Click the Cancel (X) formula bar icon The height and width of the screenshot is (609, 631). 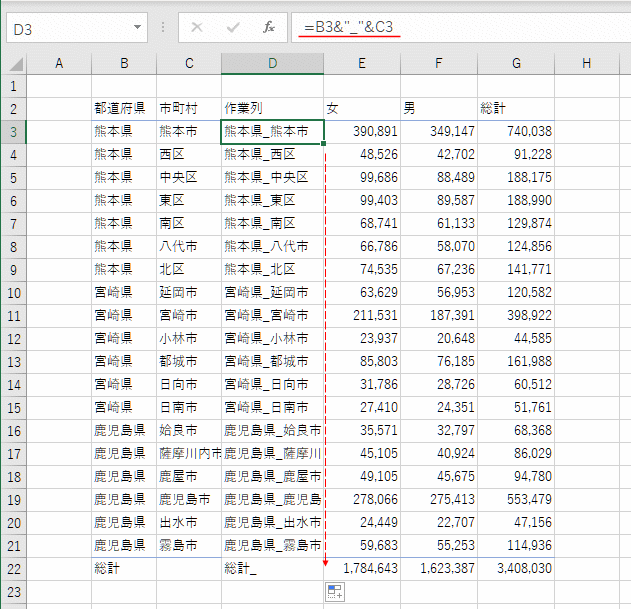coord(197,27)
